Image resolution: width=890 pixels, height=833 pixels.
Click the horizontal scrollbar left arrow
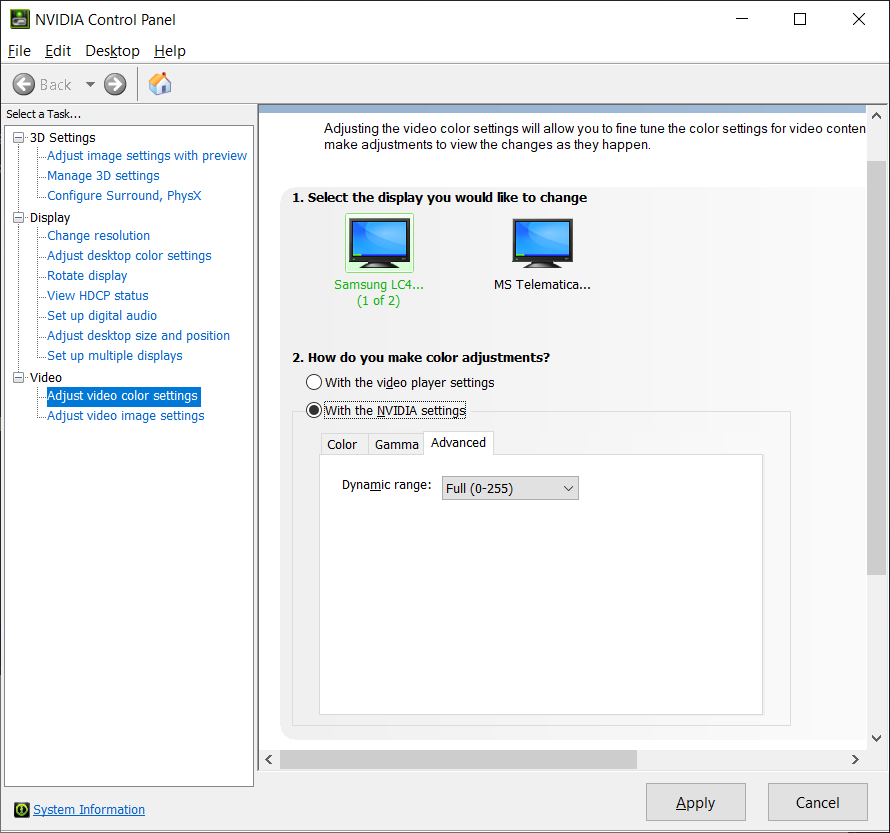coord(269,759)
